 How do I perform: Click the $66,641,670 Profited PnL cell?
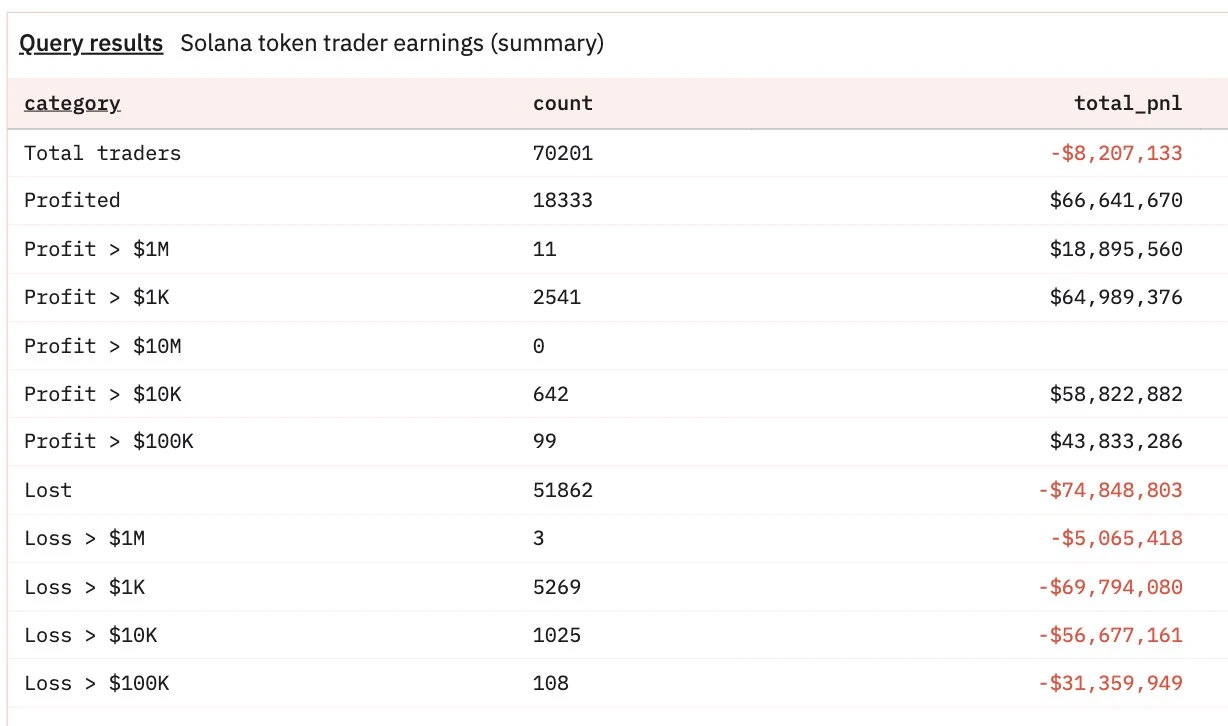click(1116, 200)
